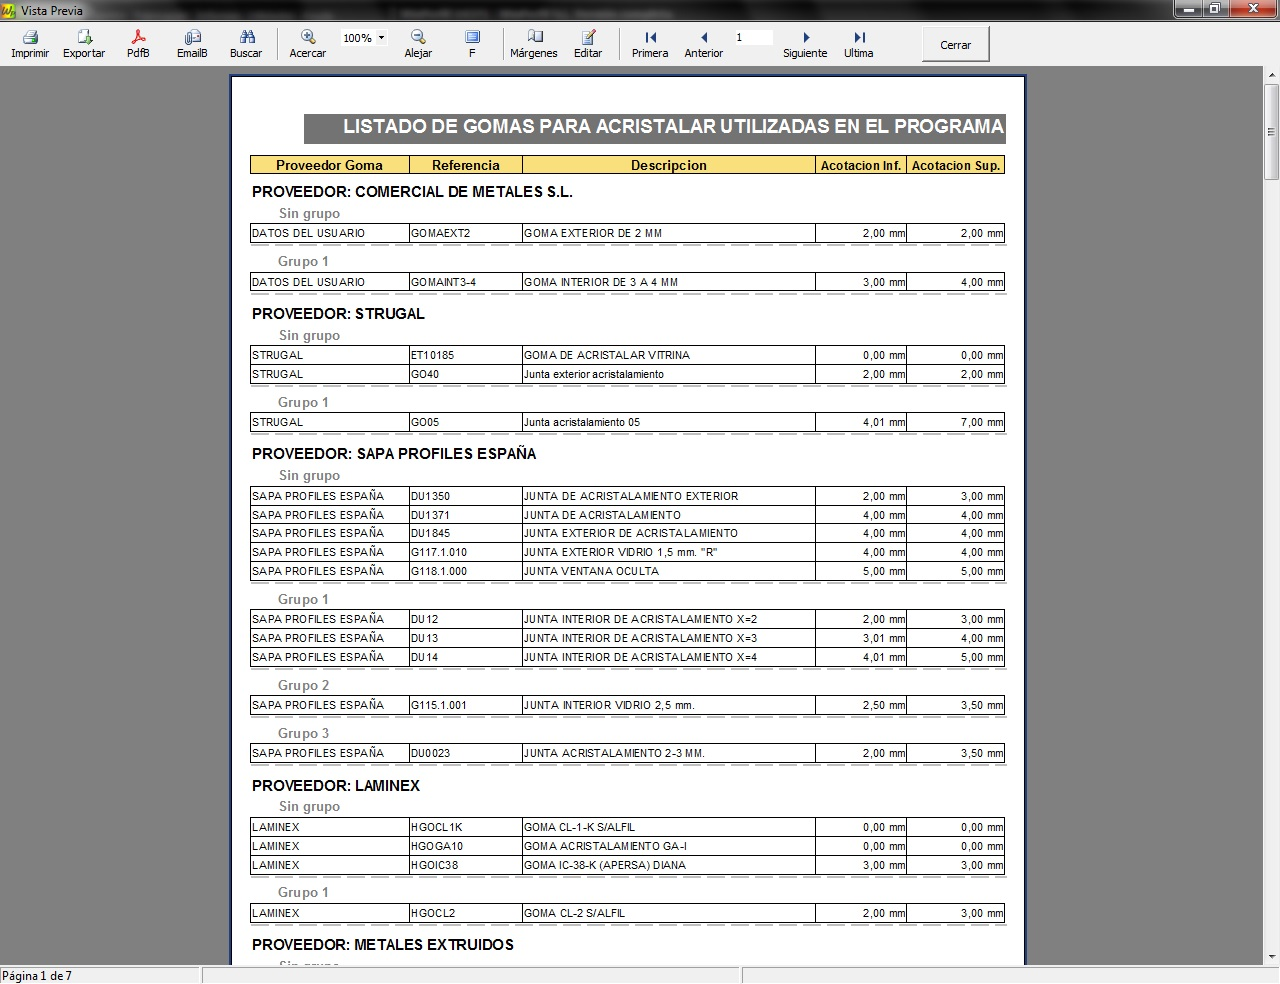1280x984 pixels.
Task: Click reference HGOCL2
Action: point(433,913)
